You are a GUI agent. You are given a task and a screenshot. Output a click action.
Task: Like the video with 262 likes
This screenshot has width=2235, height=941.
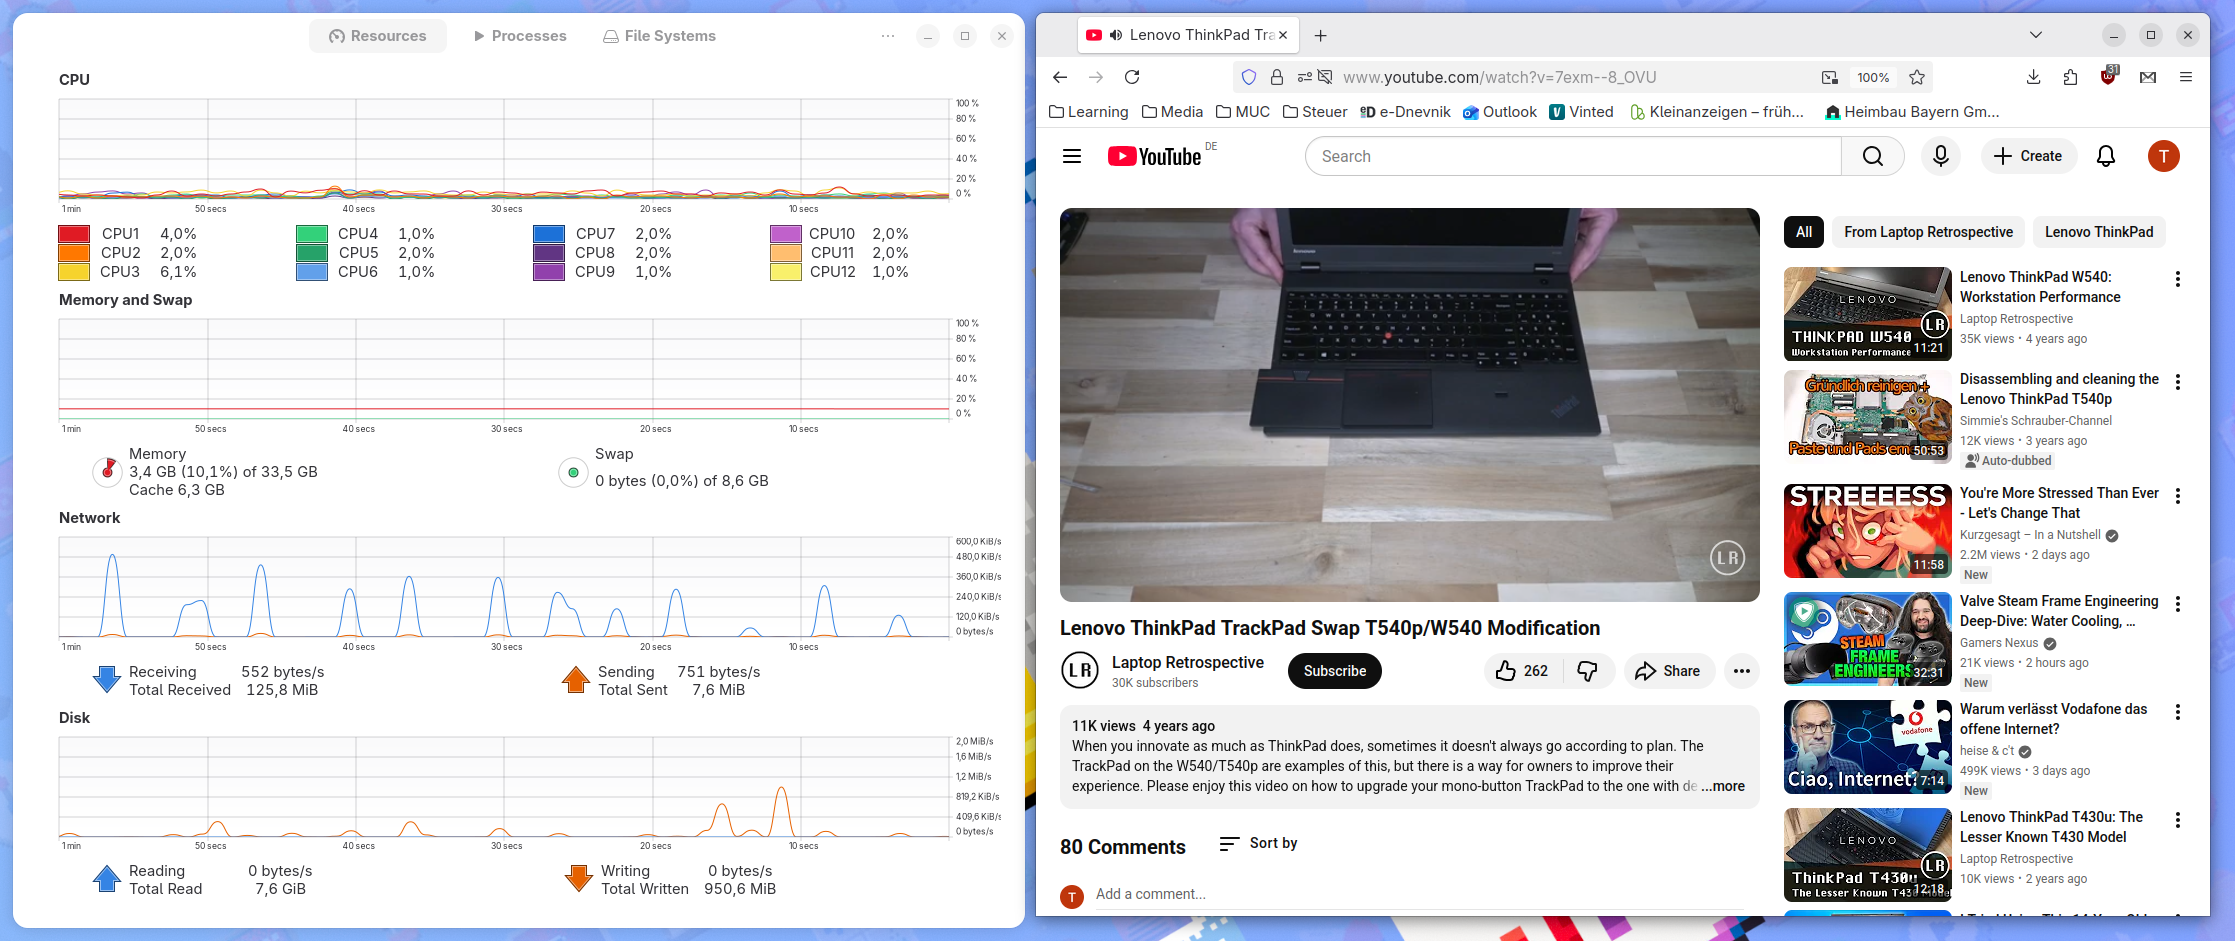tap(1522, 671)
